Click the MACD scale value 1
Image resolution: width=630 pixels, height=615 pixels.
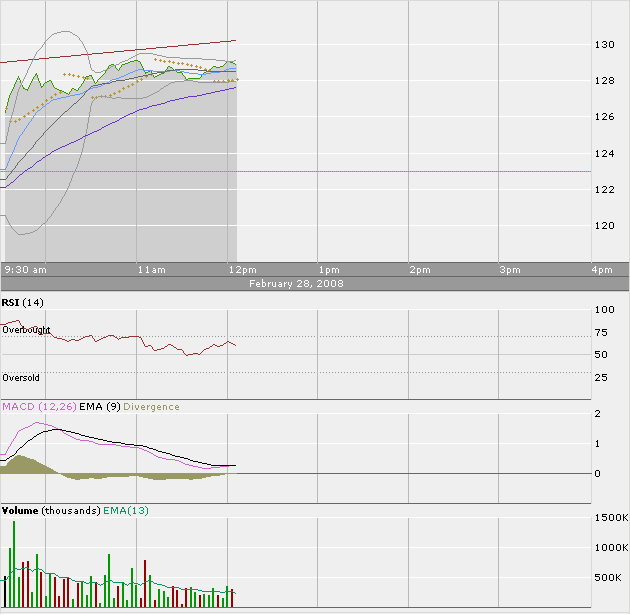tap(597, 444)
